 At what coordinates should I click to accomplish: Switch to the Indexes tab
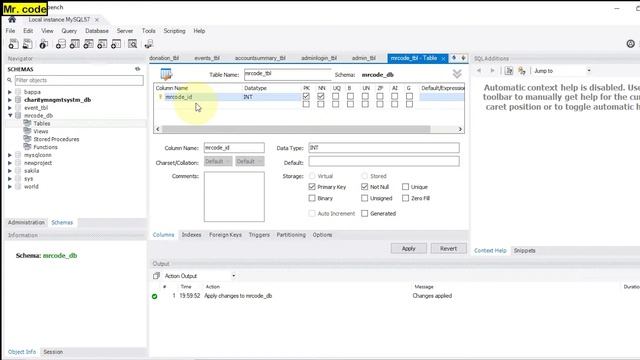coord(191,235)
